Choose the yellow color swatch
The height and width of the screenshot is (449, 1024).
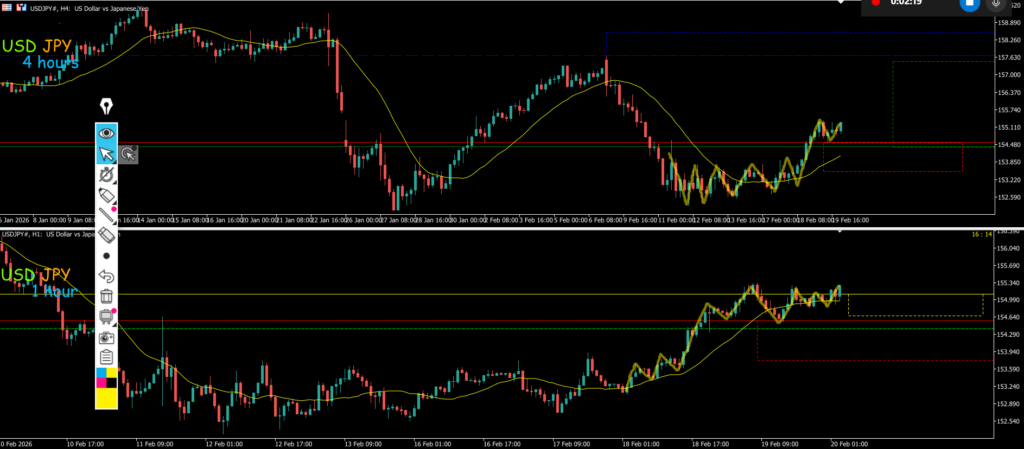(106, 397)
